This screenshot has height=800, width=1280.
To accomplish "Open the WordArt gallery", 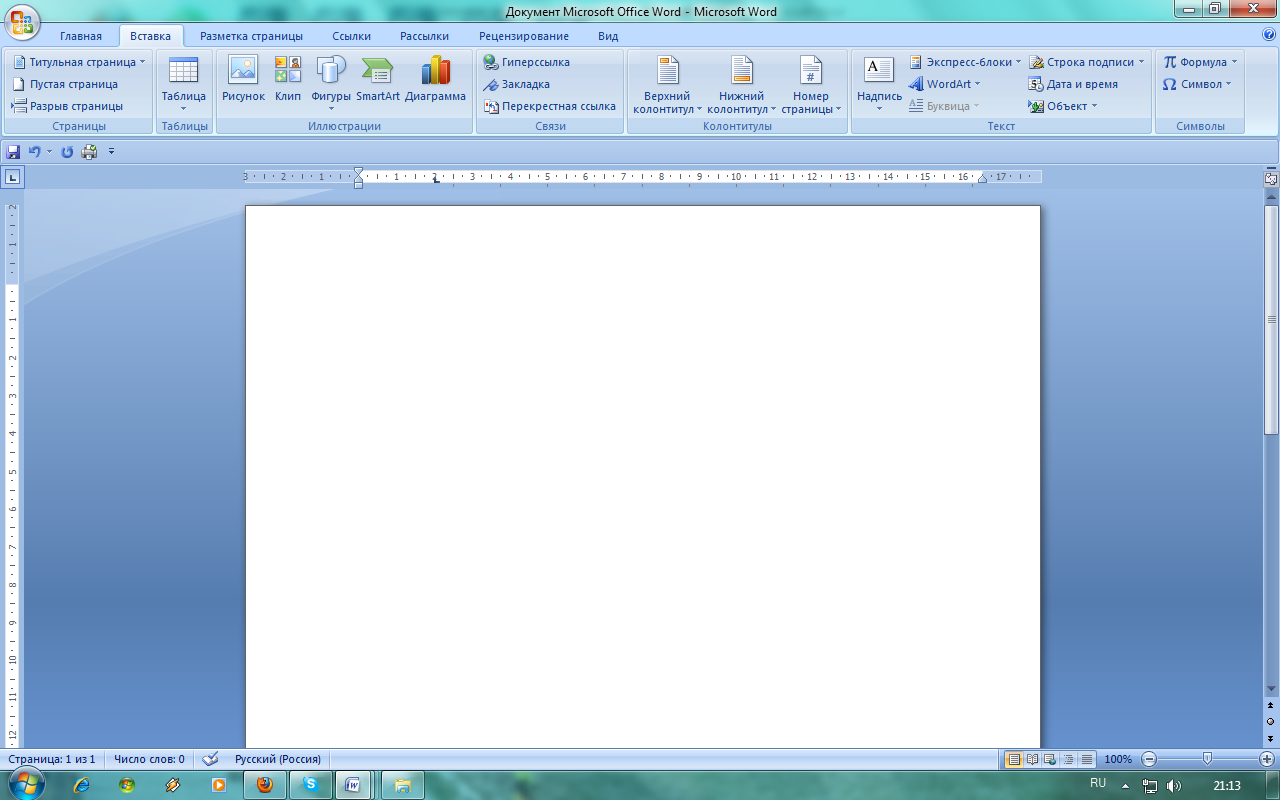I will point(945,84).
